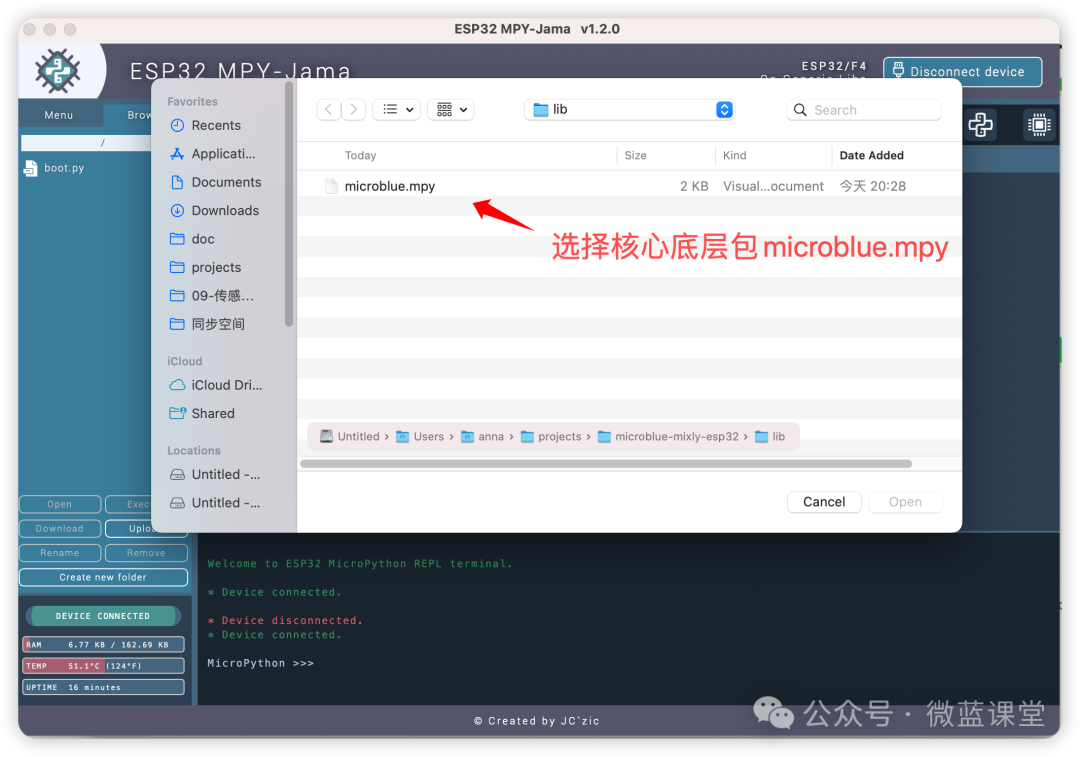Switch to the Menu tab

point(59,115)
